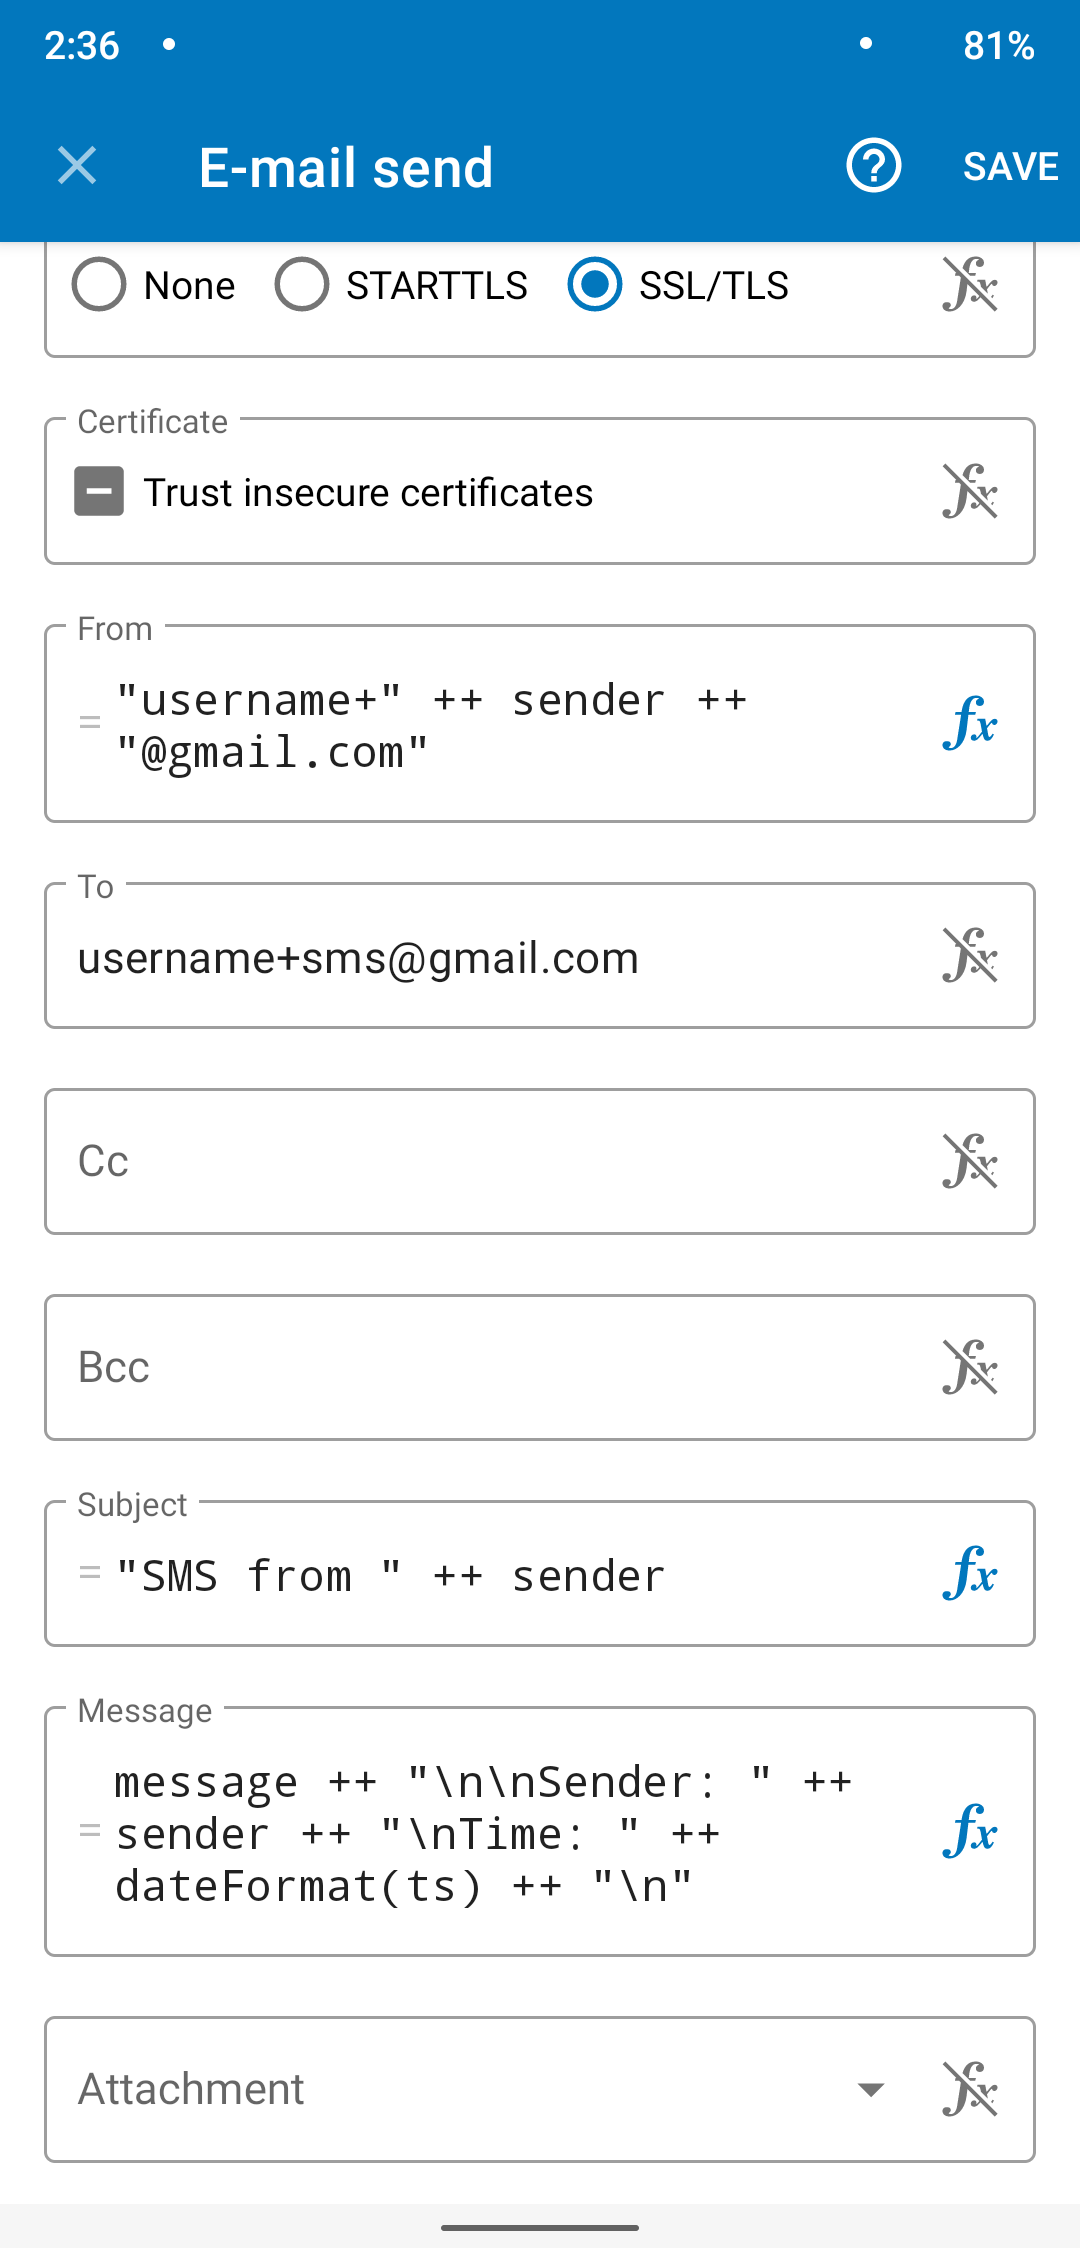This screenshot has width=1080, height=2248.
Task: Select the STARTTLS radio button
Action: point(302,285)
